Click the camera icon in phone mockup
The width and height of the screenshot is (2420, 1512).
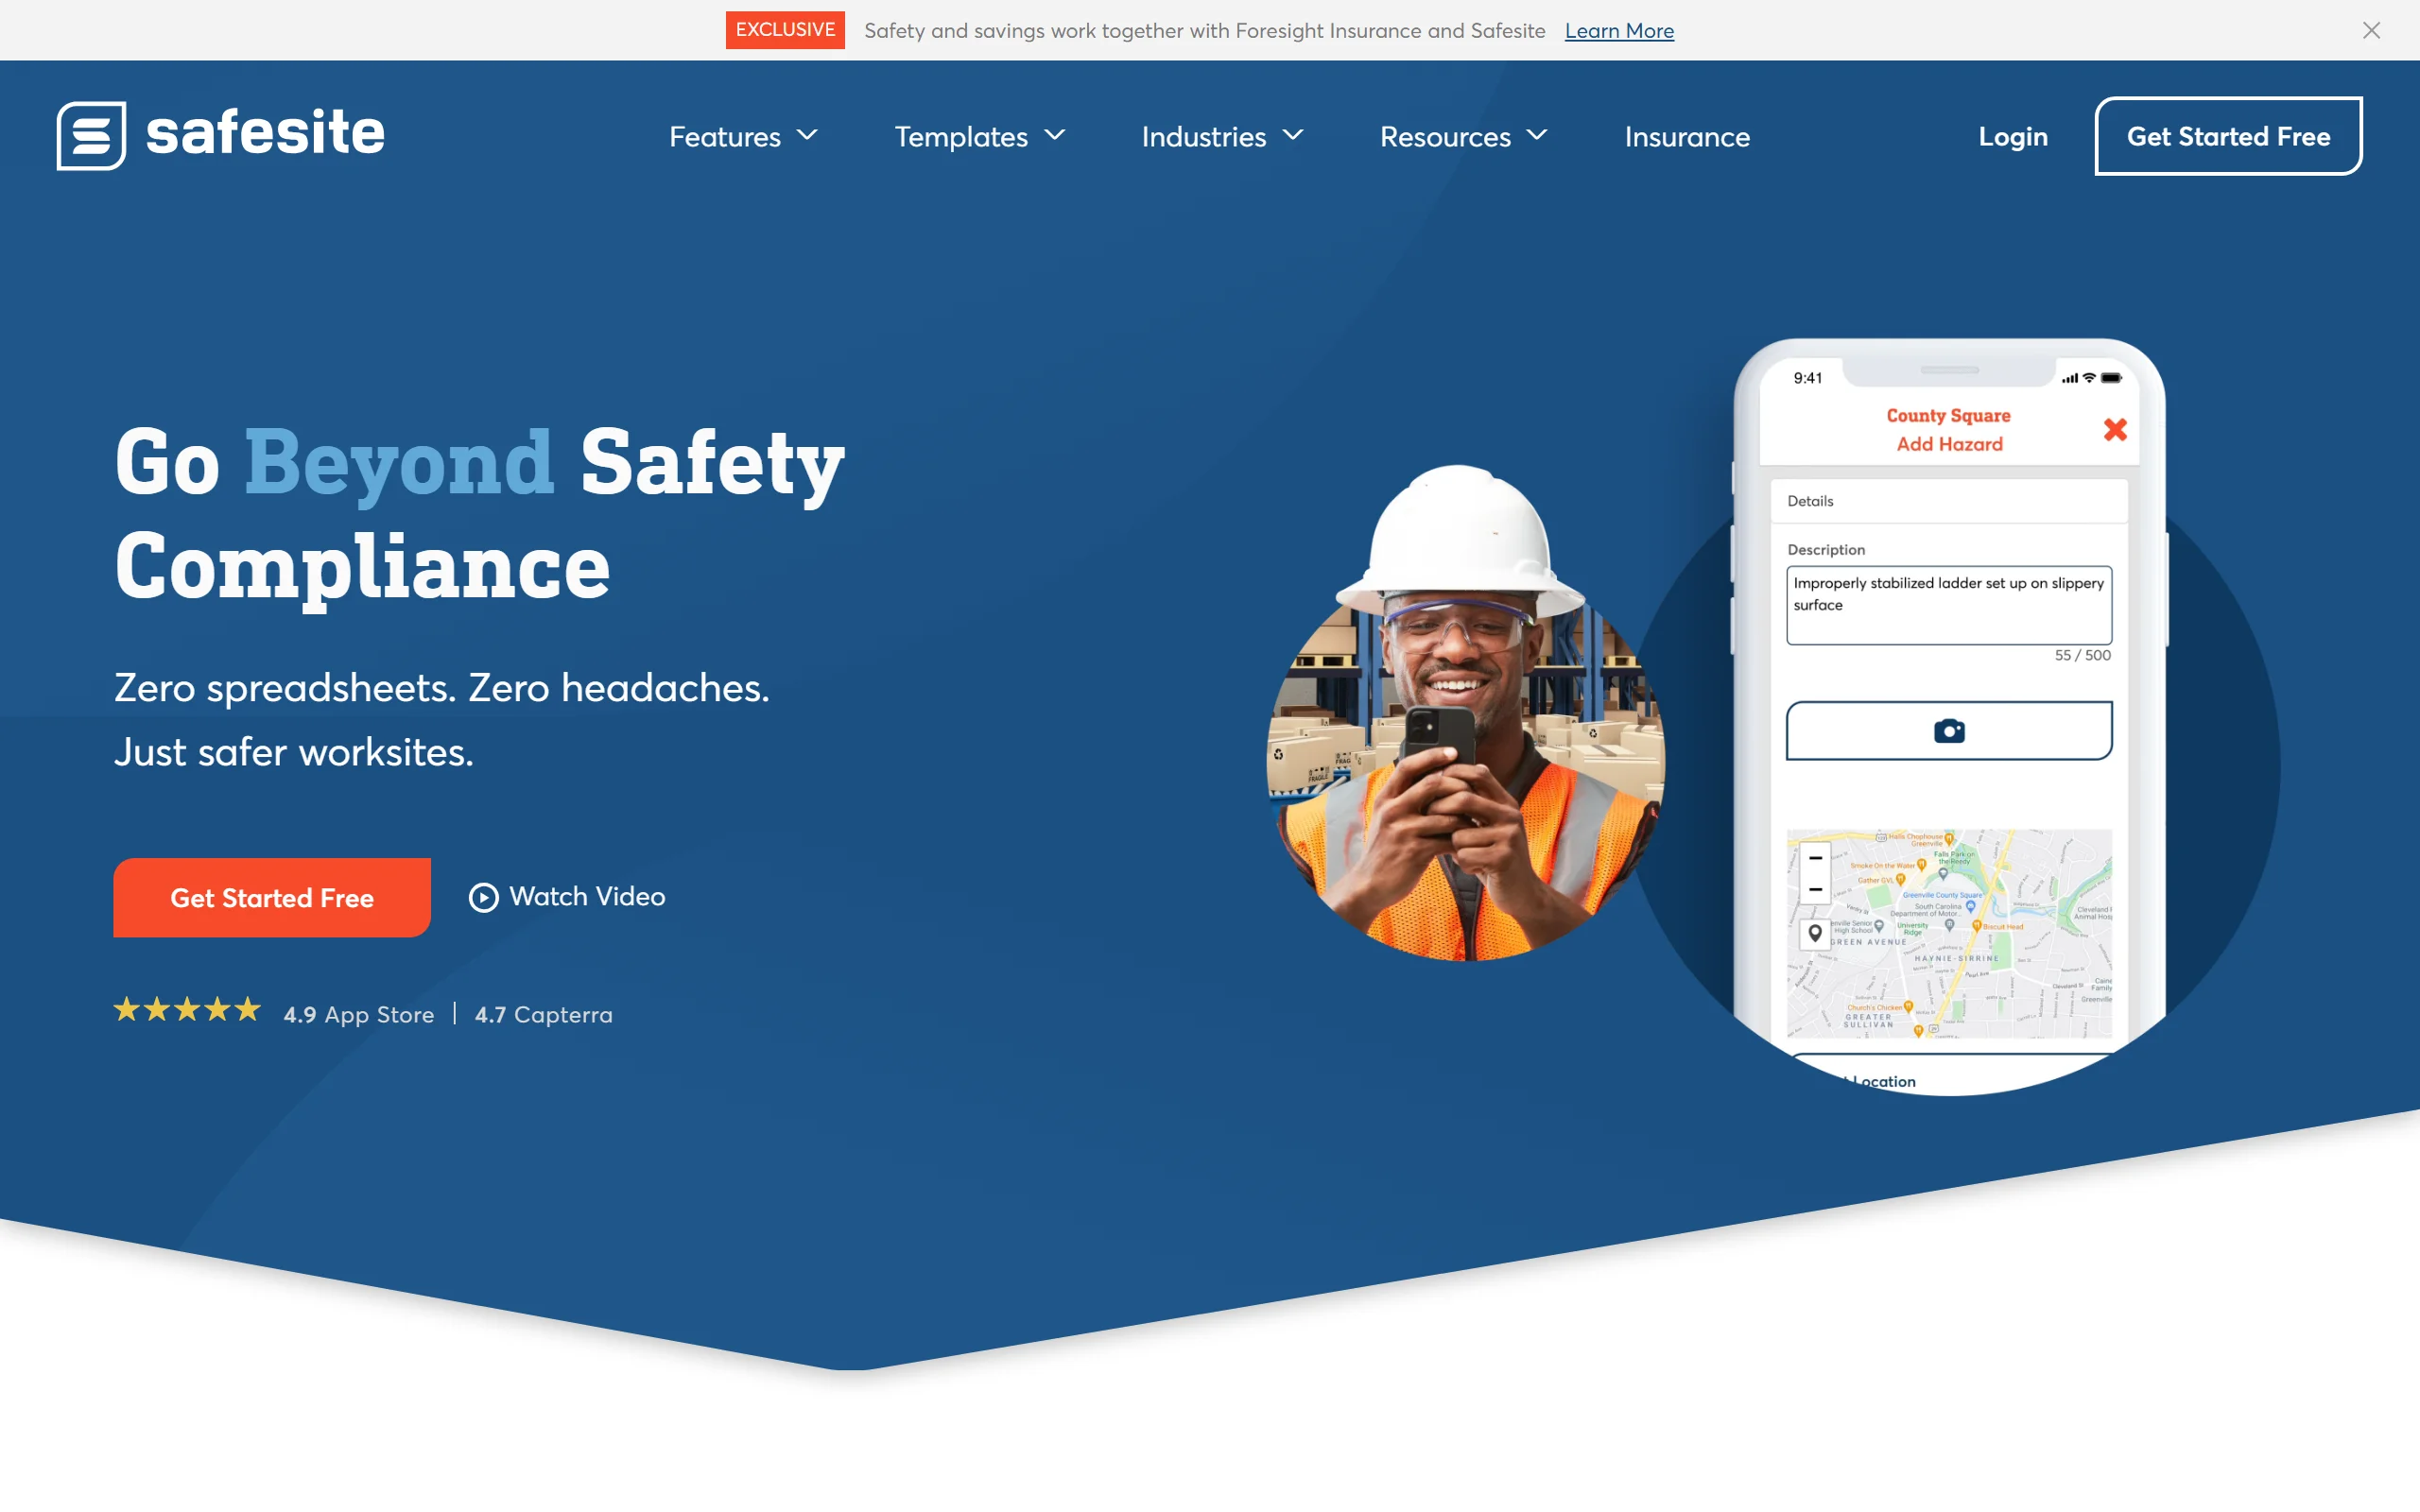(x=1949, y=730)
